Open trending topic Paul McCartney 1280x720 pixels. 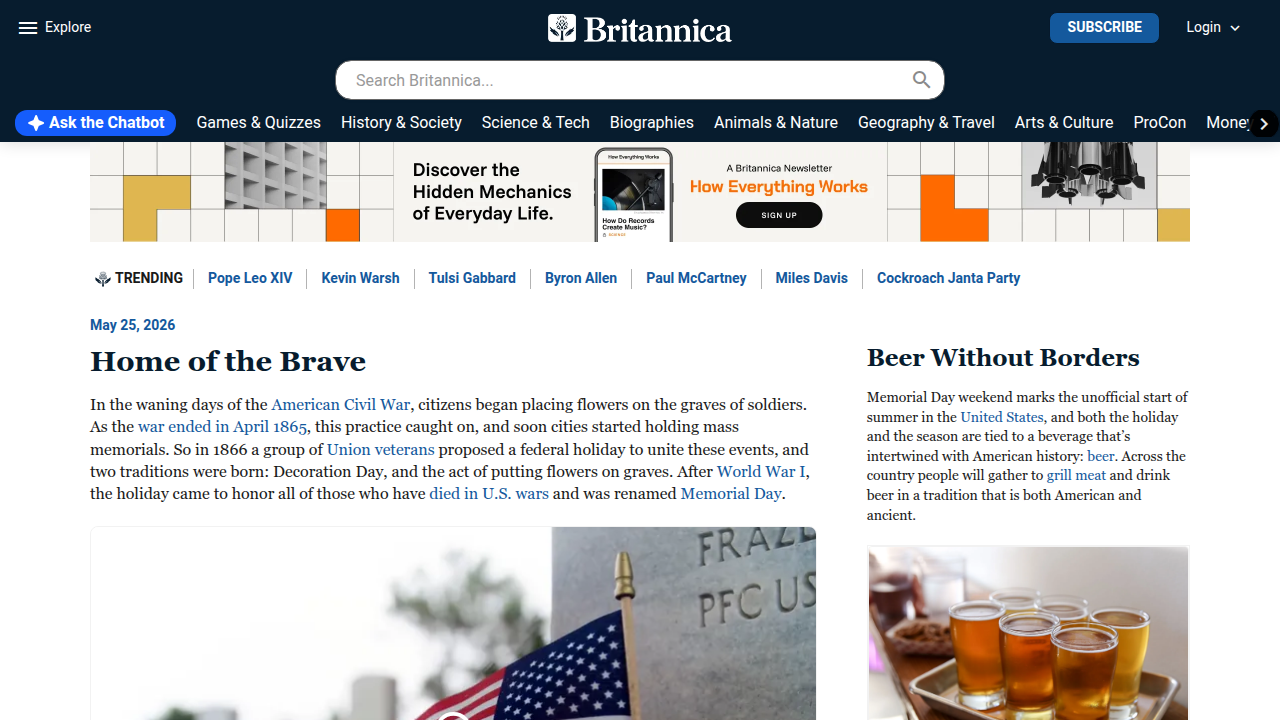pos(696,278)
